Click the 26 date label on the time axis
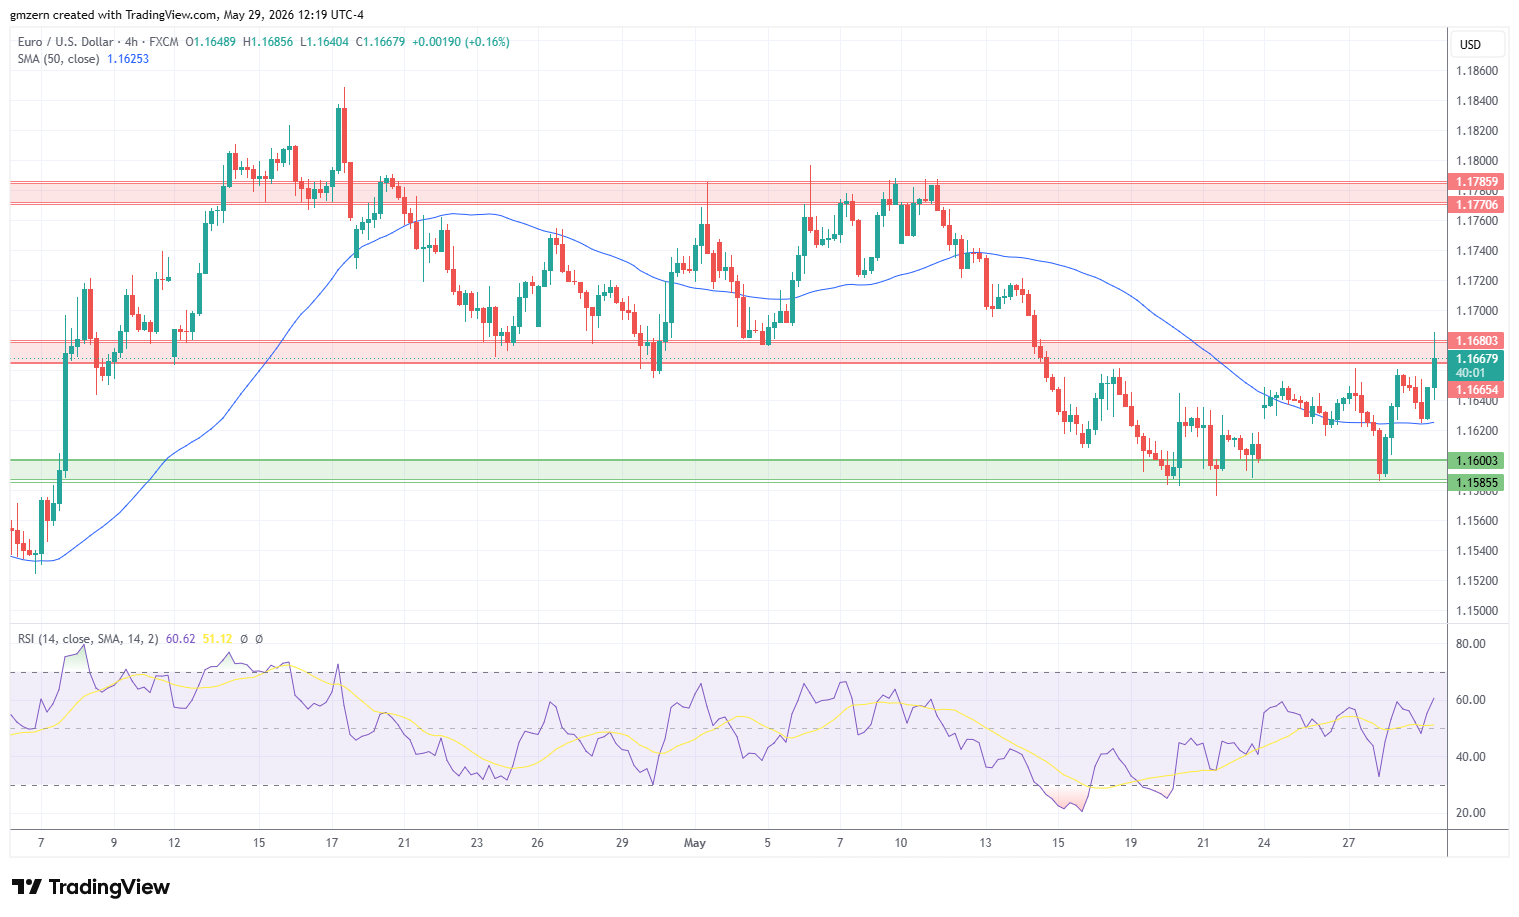1519x917 pixels. (x=537, y=843)
